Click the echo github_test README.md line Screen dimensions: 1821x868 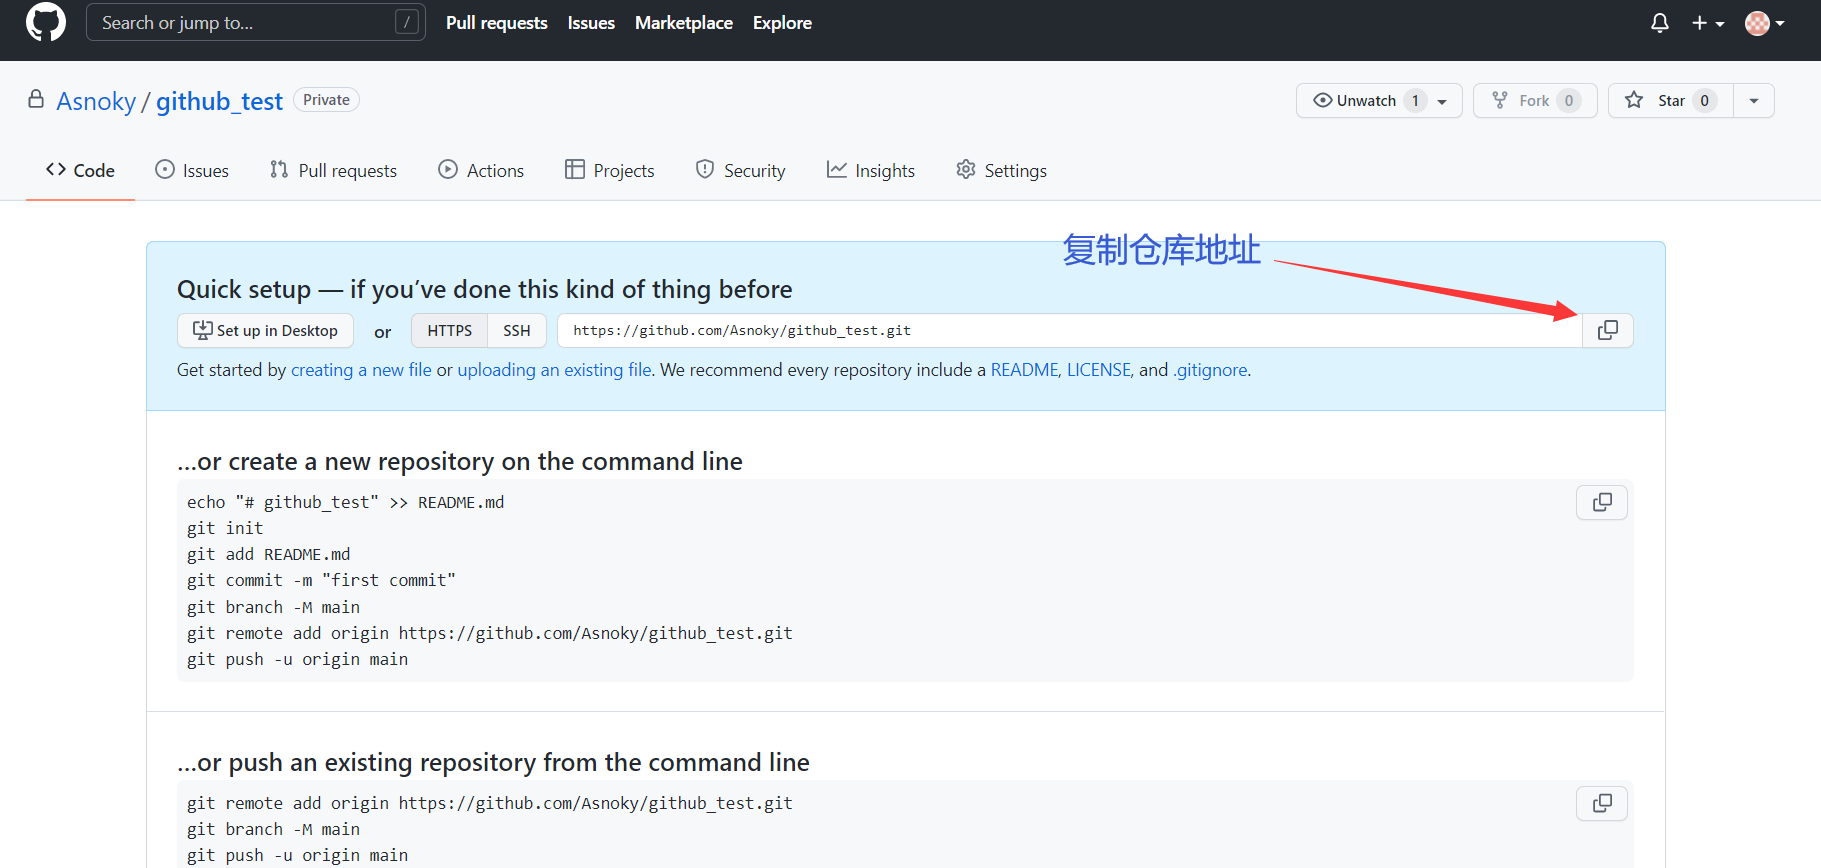pos(345,502)
